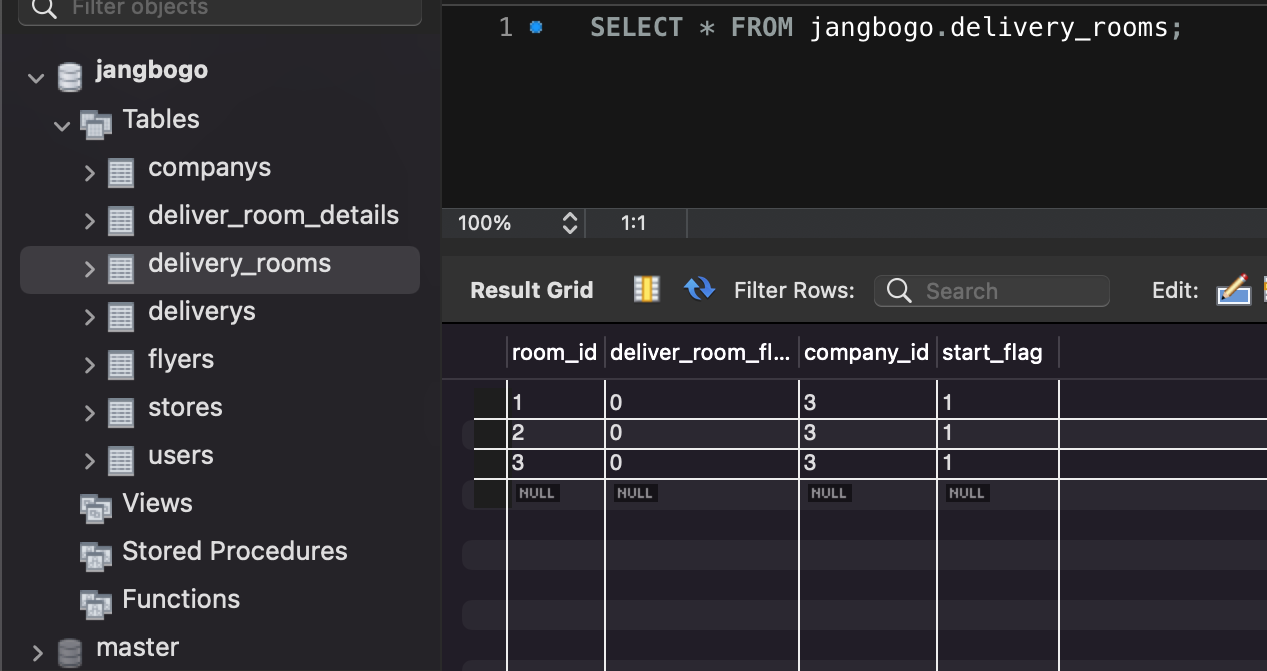This screenshot has width=1267, height=671.
Task: Click the Stored Procedures folder icon
Action: 96,556
